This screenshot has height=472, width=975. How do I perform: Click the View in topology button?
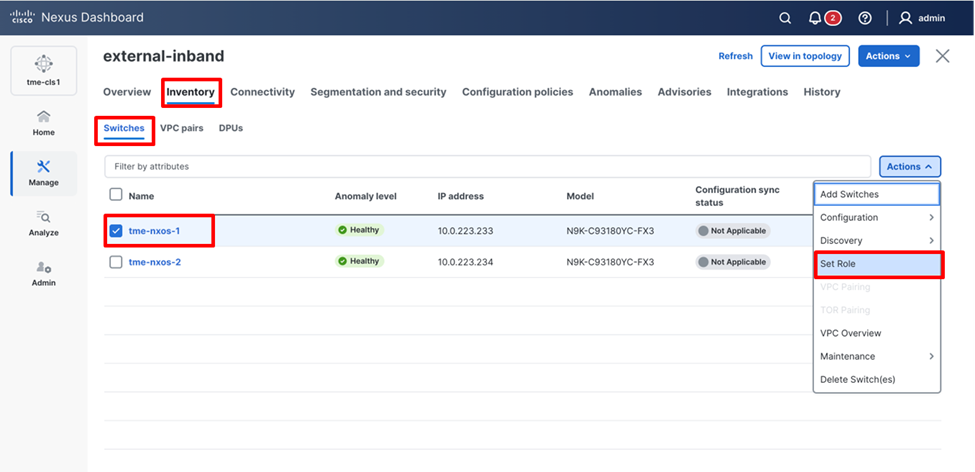tap(805, 56)
